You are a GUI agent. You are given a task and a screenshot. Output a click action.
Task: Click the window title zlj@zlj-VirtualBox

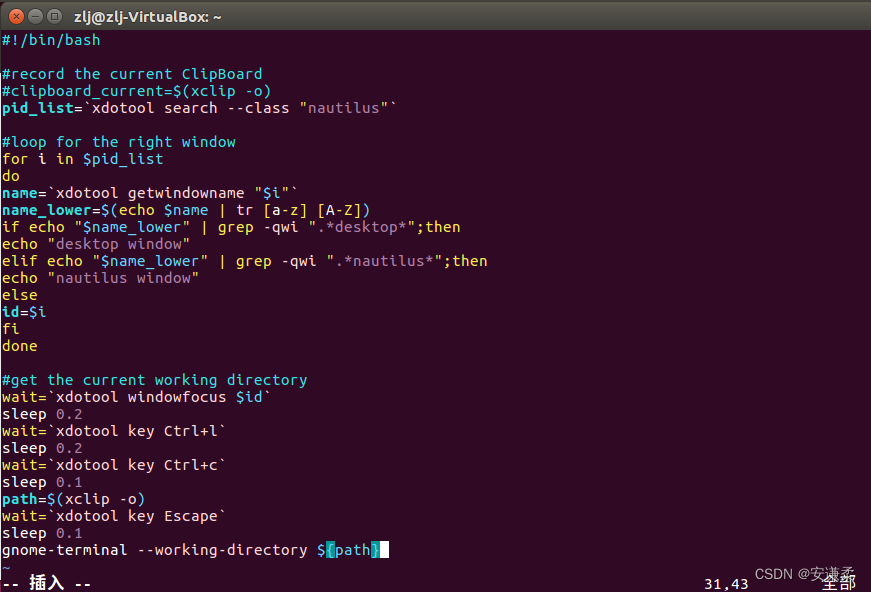pos(148,17)
